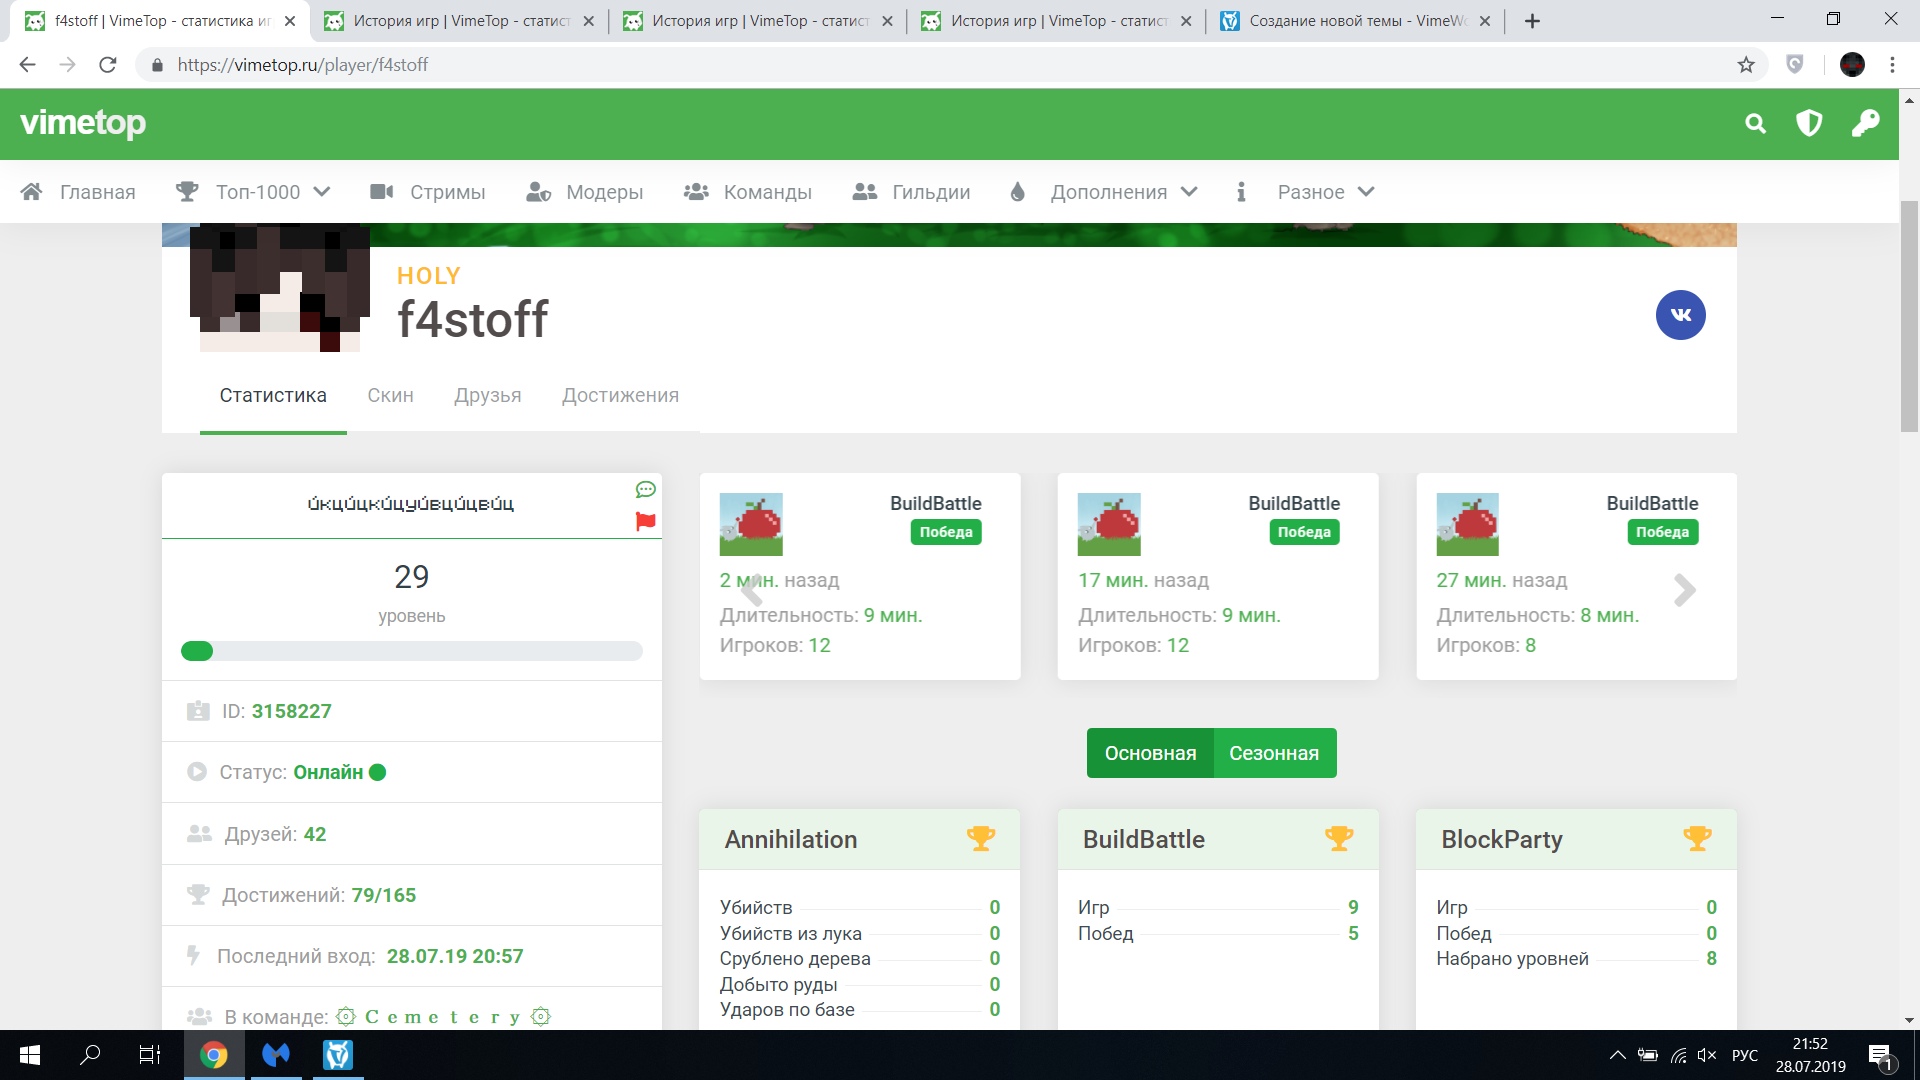Click the browser forward button

[x=67, y=65]
